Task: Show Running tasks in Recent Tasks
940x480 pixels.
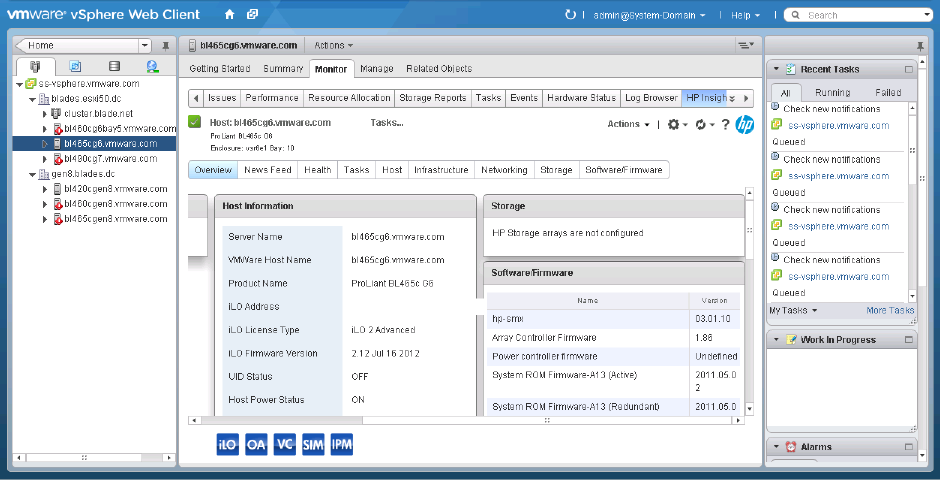Action: 833,93
